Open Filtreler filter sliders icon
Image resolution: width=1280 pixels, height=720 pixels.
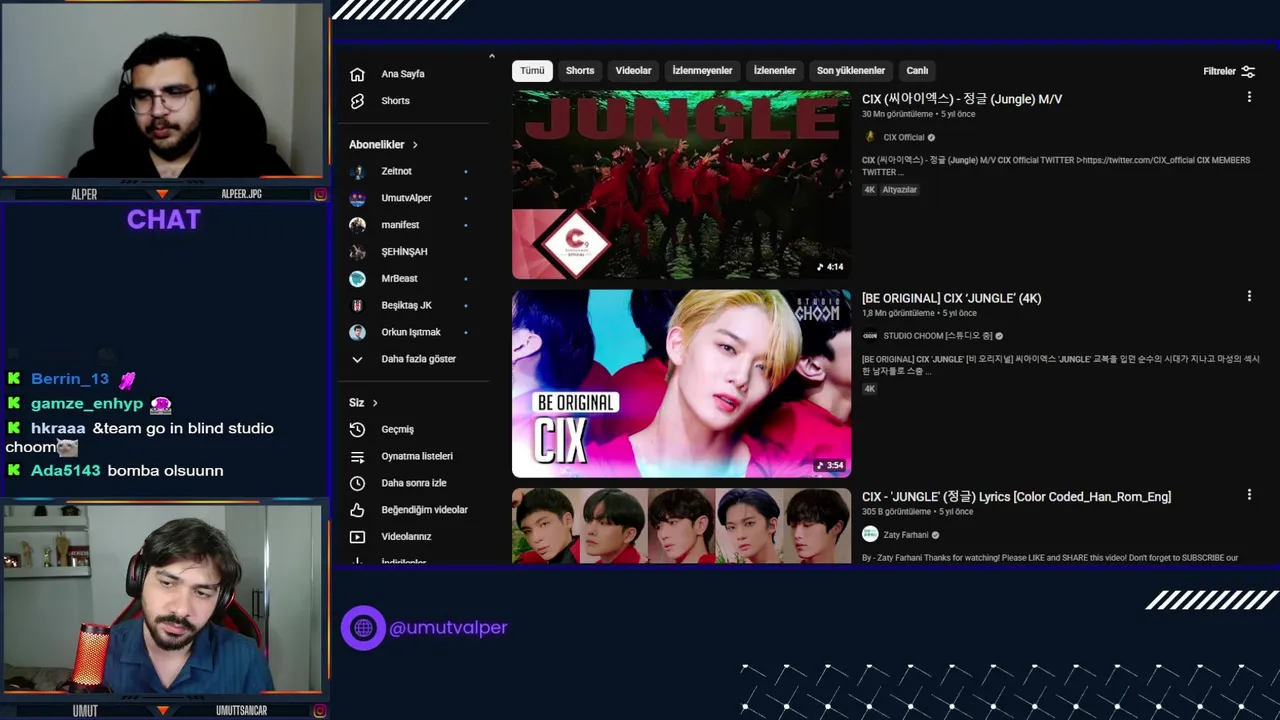[1248, 71]
